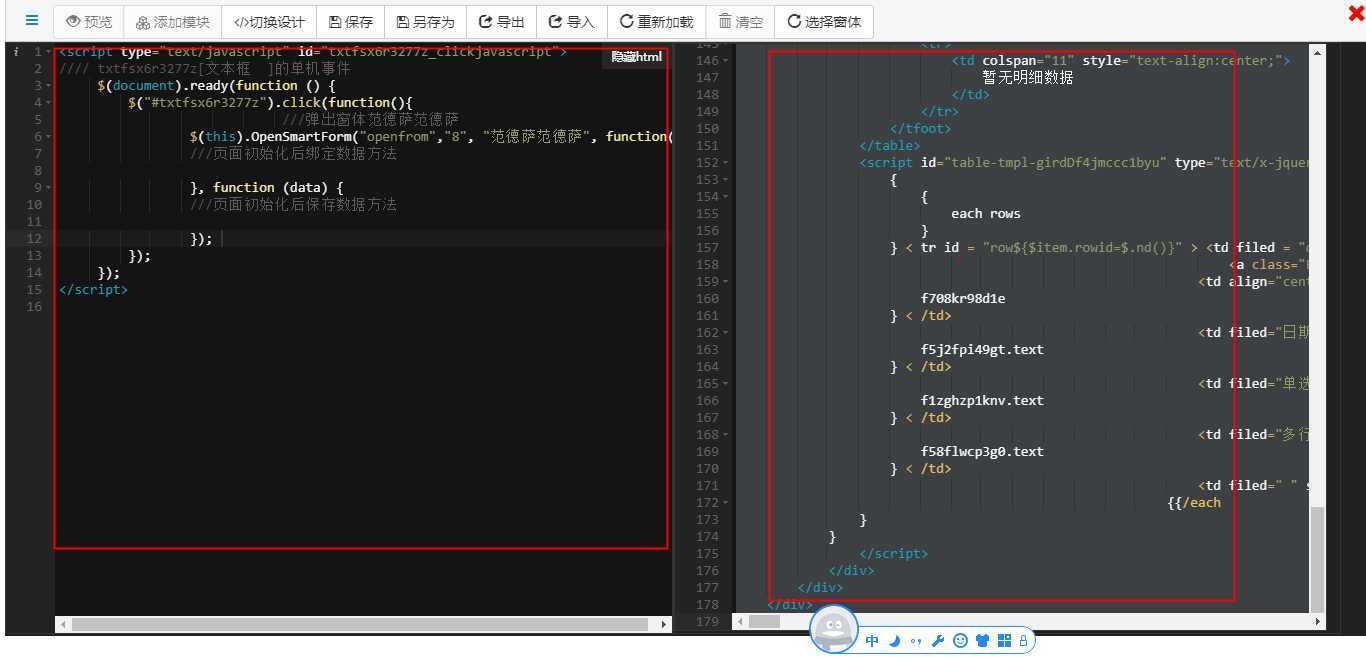This screenshot has width=1366, height=657.
Task: Collapse the fold arrow at right line 152
Action: pos(726,163)
